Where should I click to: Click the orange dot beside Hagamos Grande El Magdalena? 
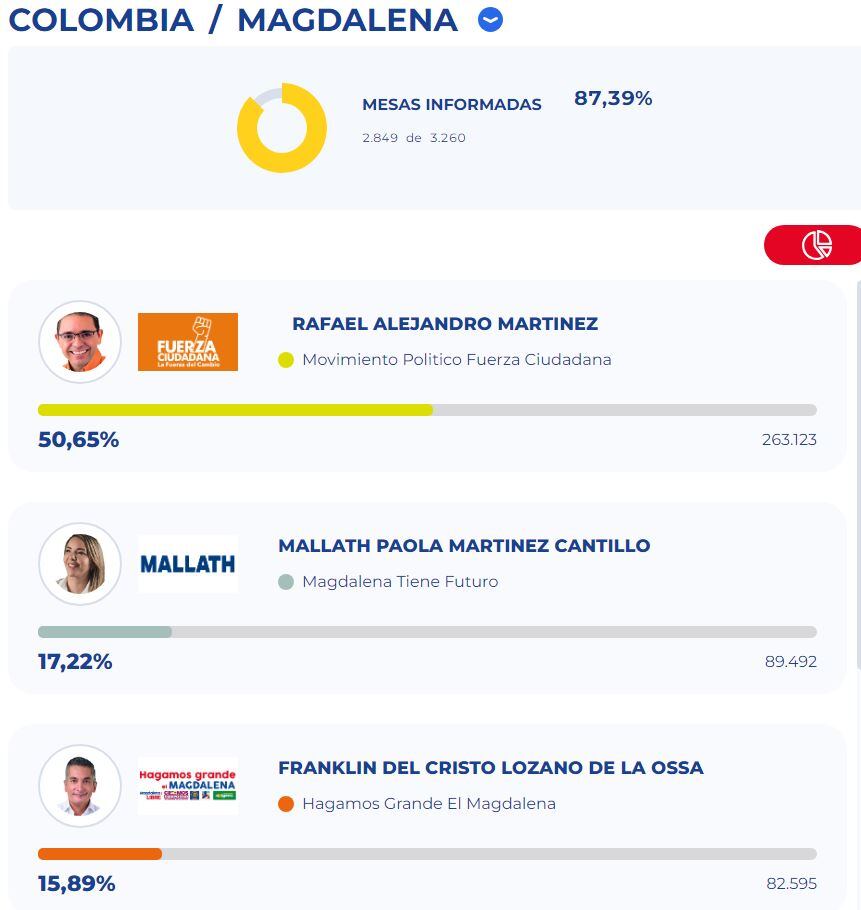tap(285, 804)
